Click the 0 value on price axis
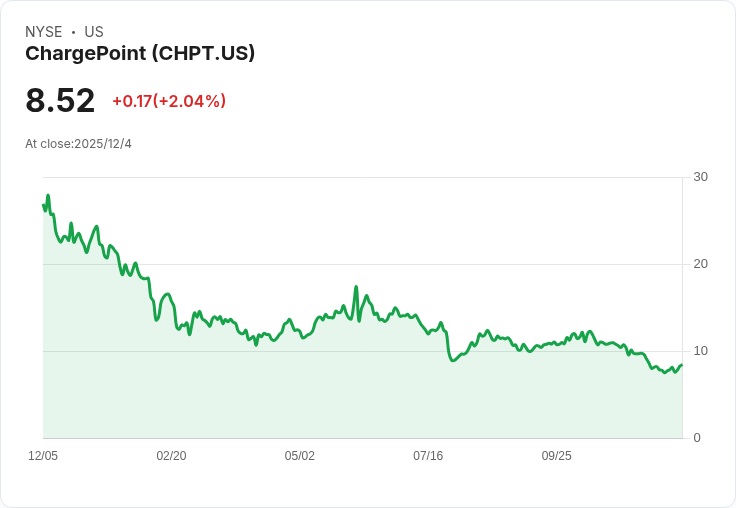Screen dimensions: 736x508 point(697,438)
